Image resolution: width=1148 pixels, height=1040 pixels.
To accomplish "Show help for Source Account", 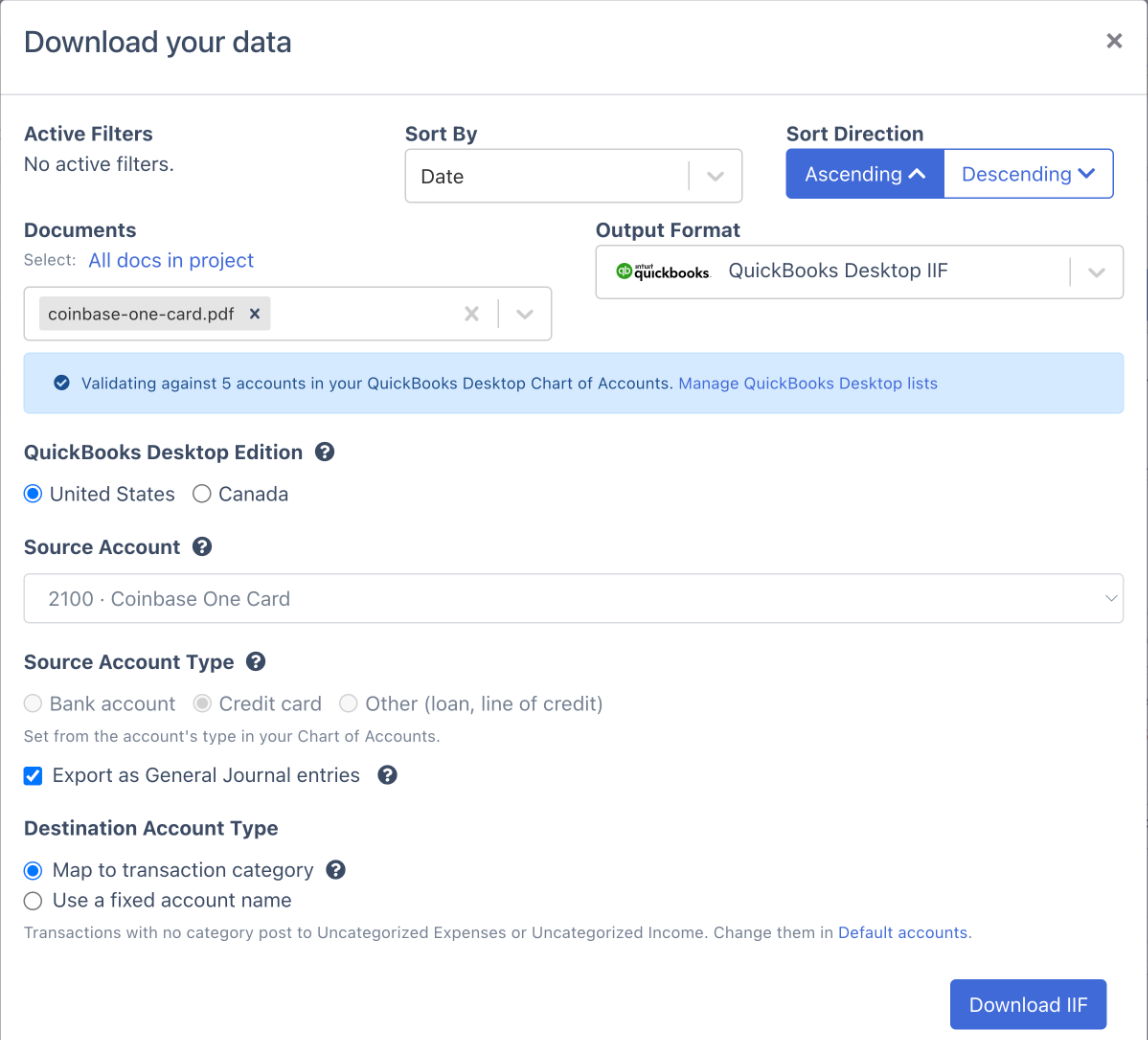I will (202, 546).
